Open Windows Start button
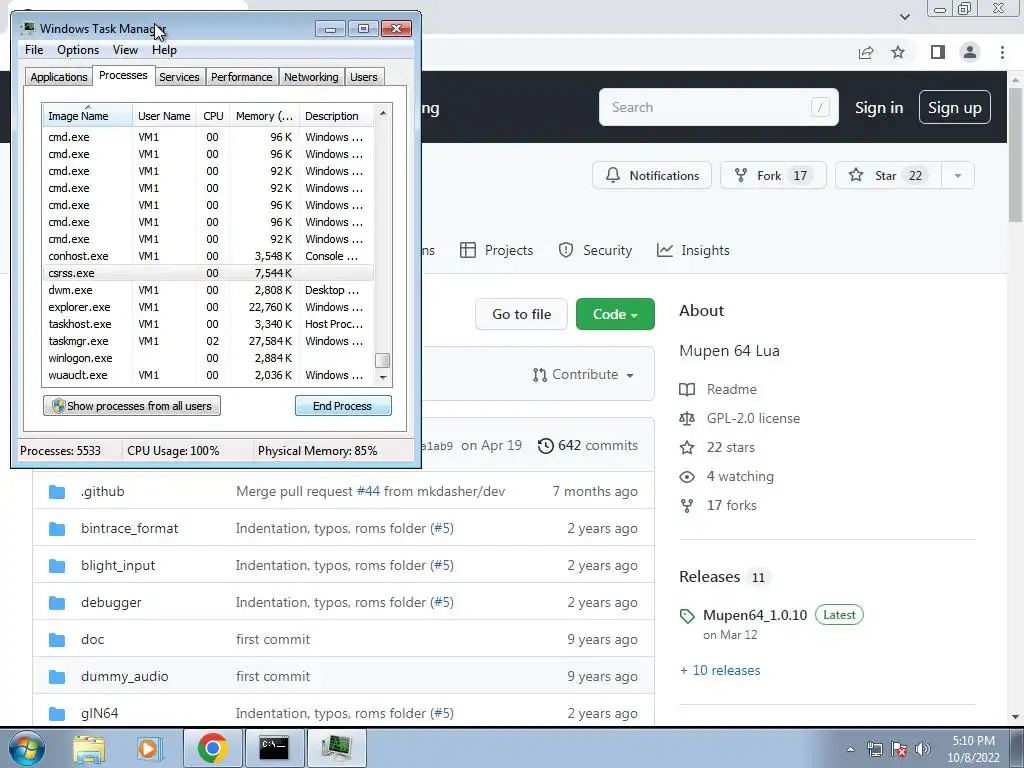The width and height of the screenshot is (1024, 768). [x=27, y=748]
